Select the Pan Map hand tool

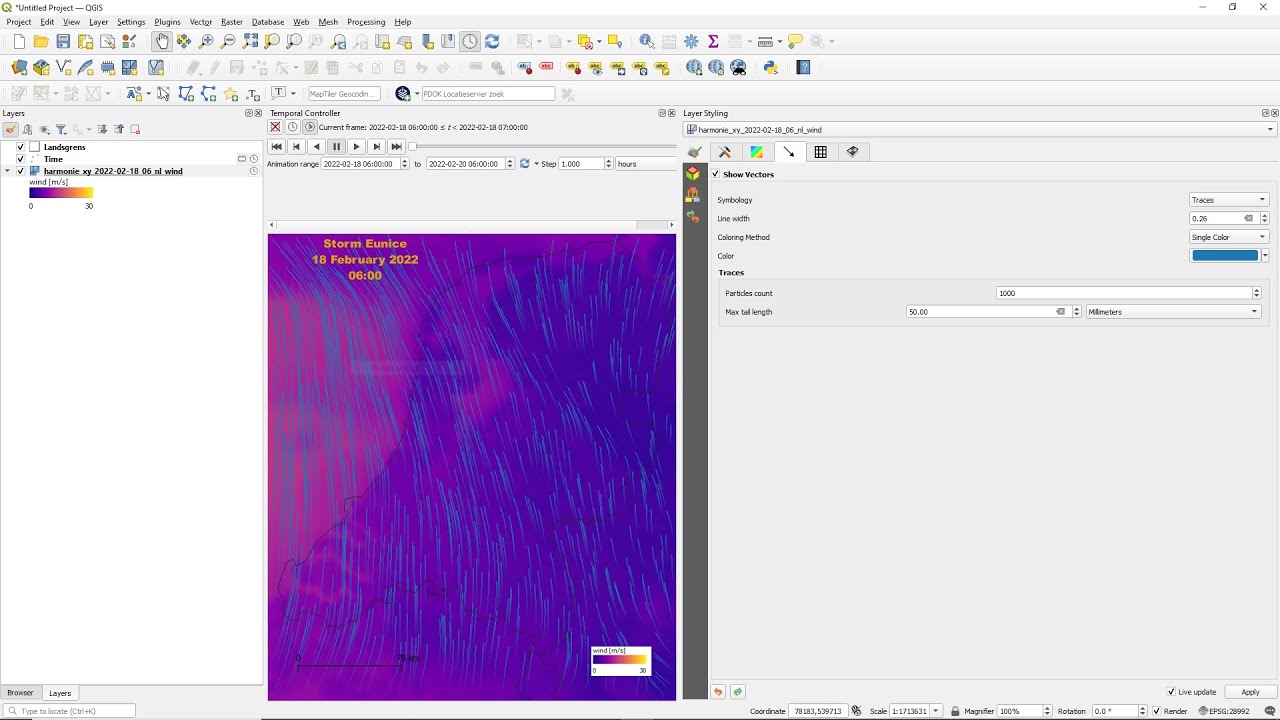162,41
